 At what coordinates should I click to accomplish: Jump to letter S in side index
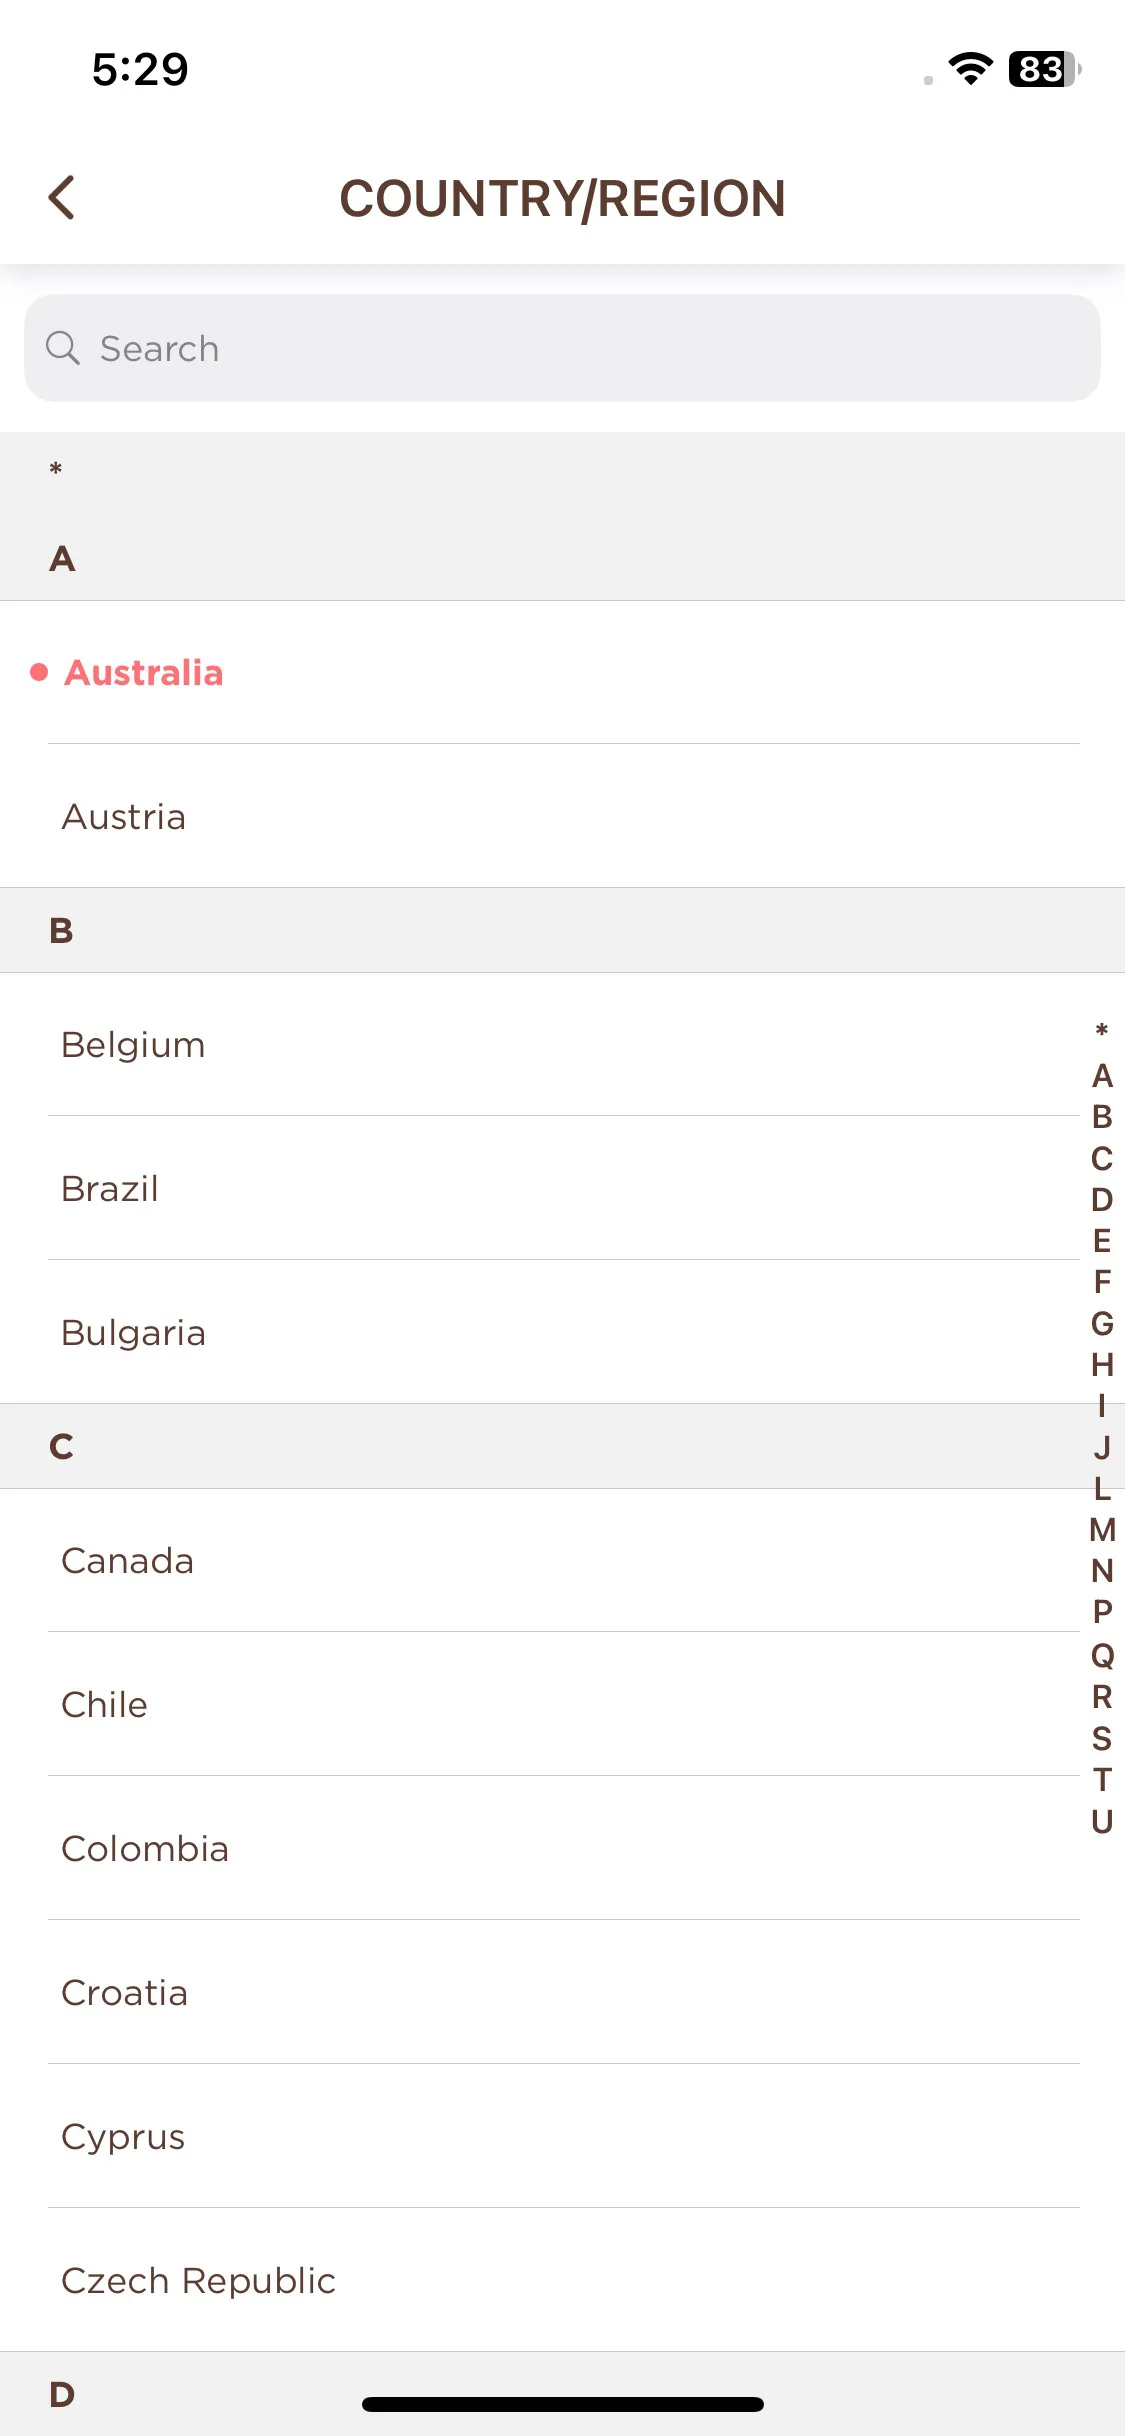1102,1738
